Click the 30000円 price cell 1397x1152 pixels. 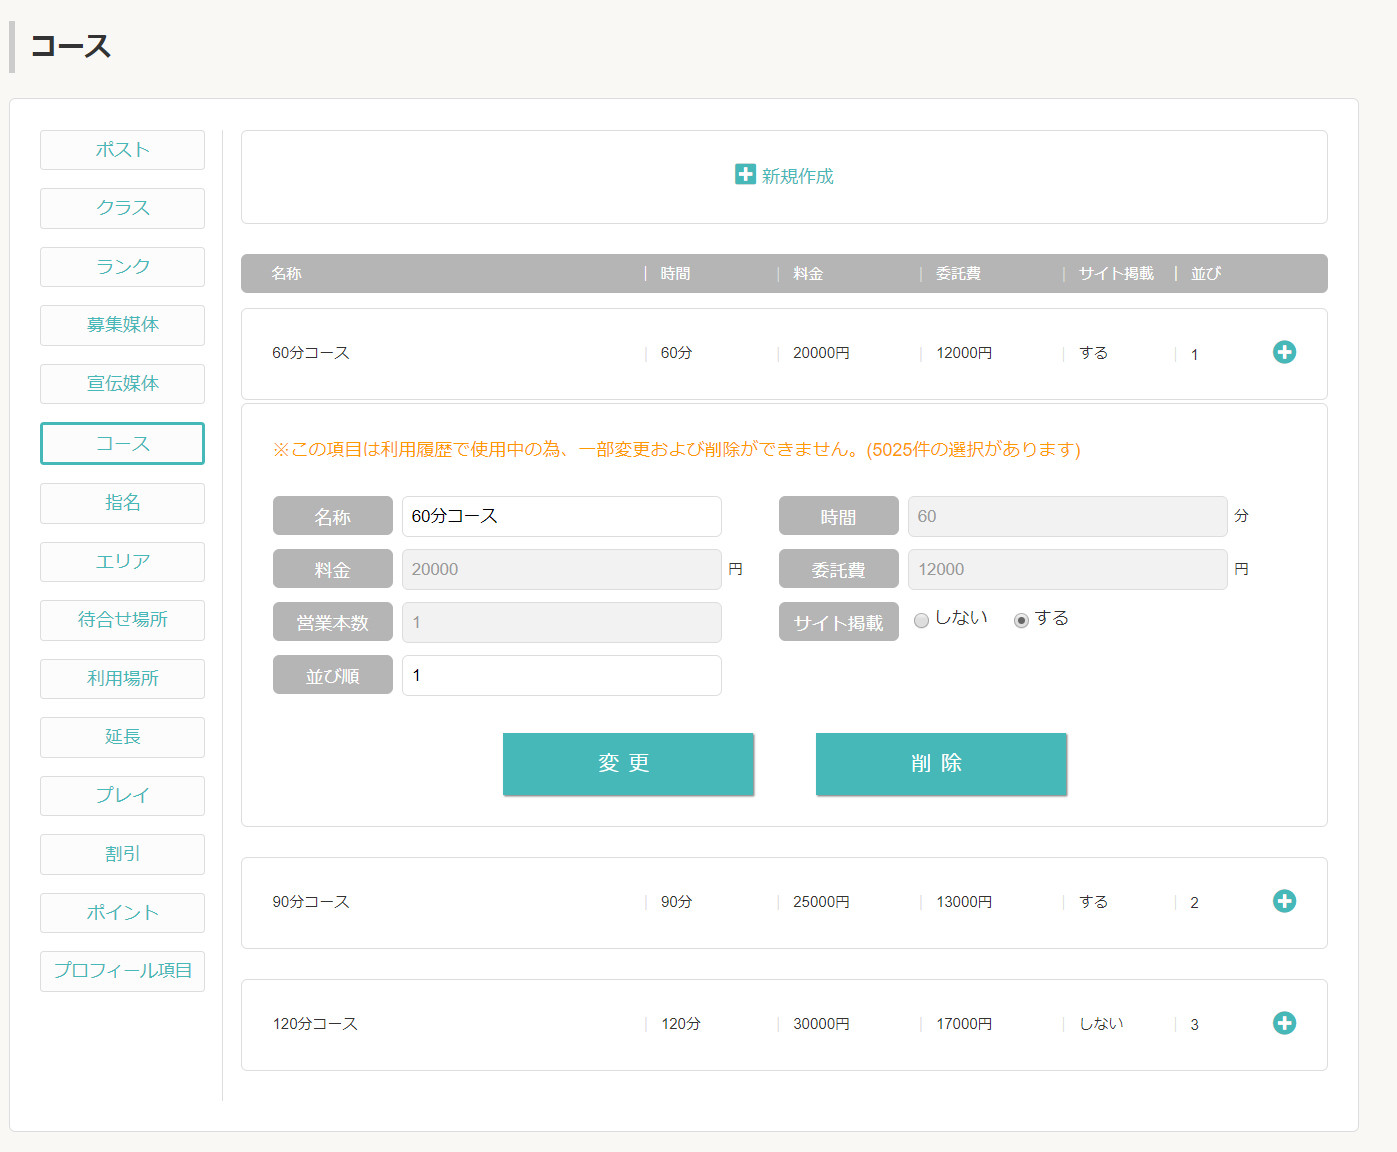(x=821, y=1024)
